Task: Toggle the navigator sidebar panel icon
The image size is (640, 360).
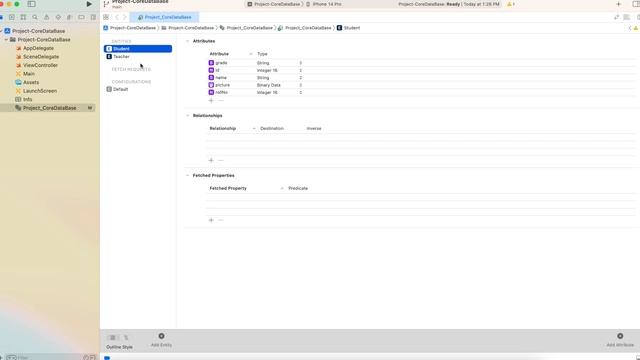Action: tap(31, 4)
